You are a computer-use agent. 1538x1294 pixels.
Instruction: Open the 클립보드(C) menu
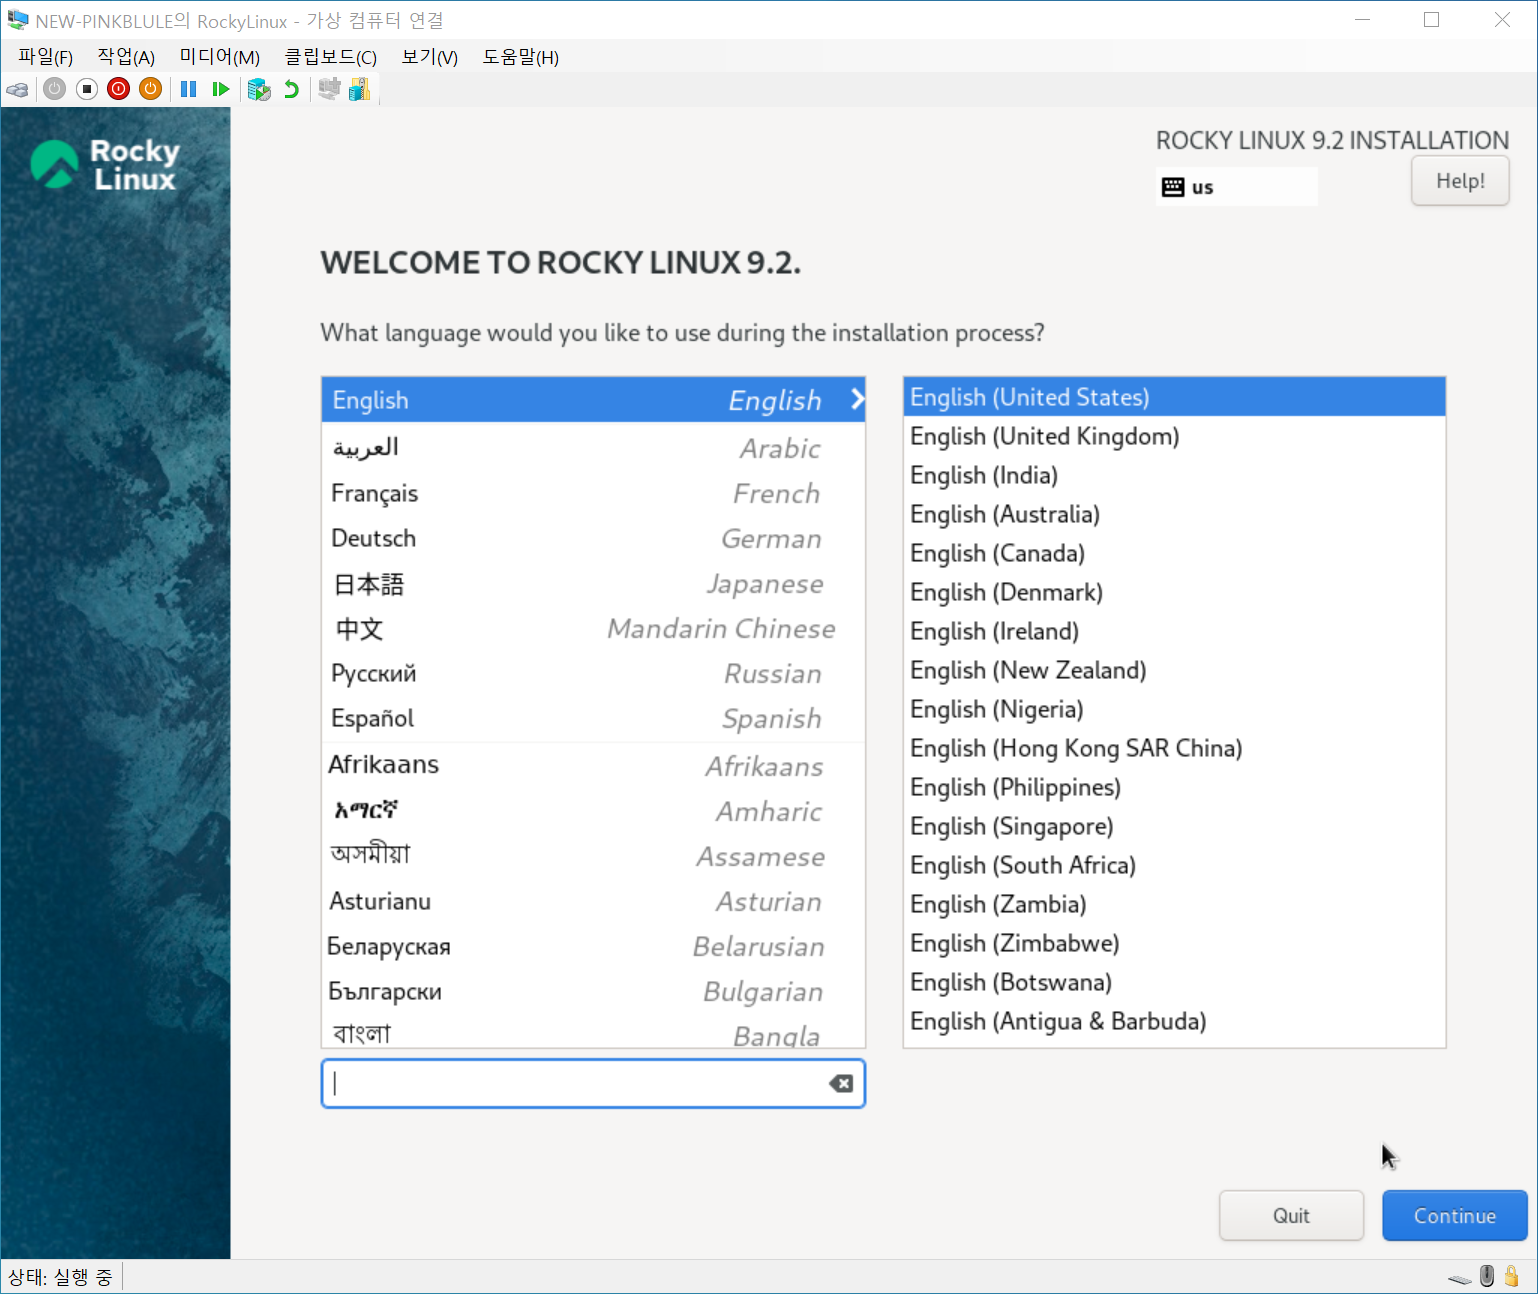coord(331,57)
